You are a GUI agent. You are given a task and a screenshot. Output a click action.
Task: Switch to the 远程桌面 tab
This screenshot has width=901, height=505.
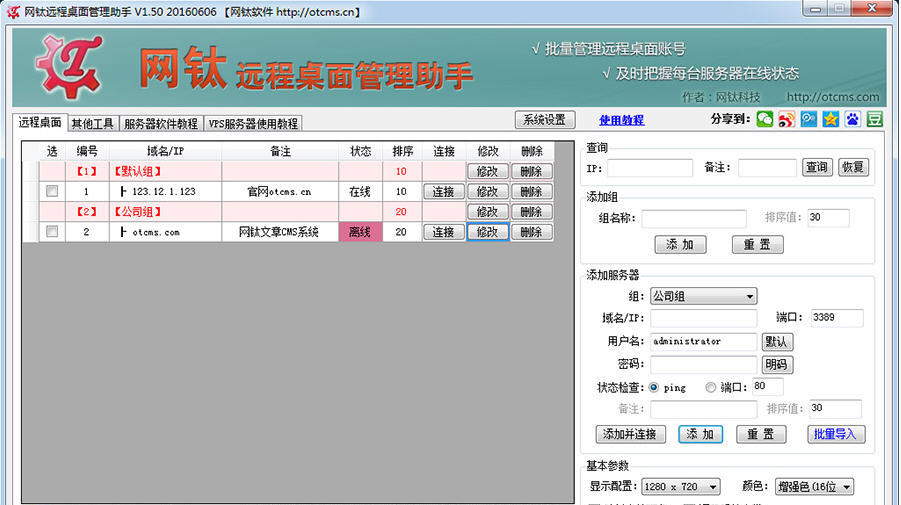point(40,122)
